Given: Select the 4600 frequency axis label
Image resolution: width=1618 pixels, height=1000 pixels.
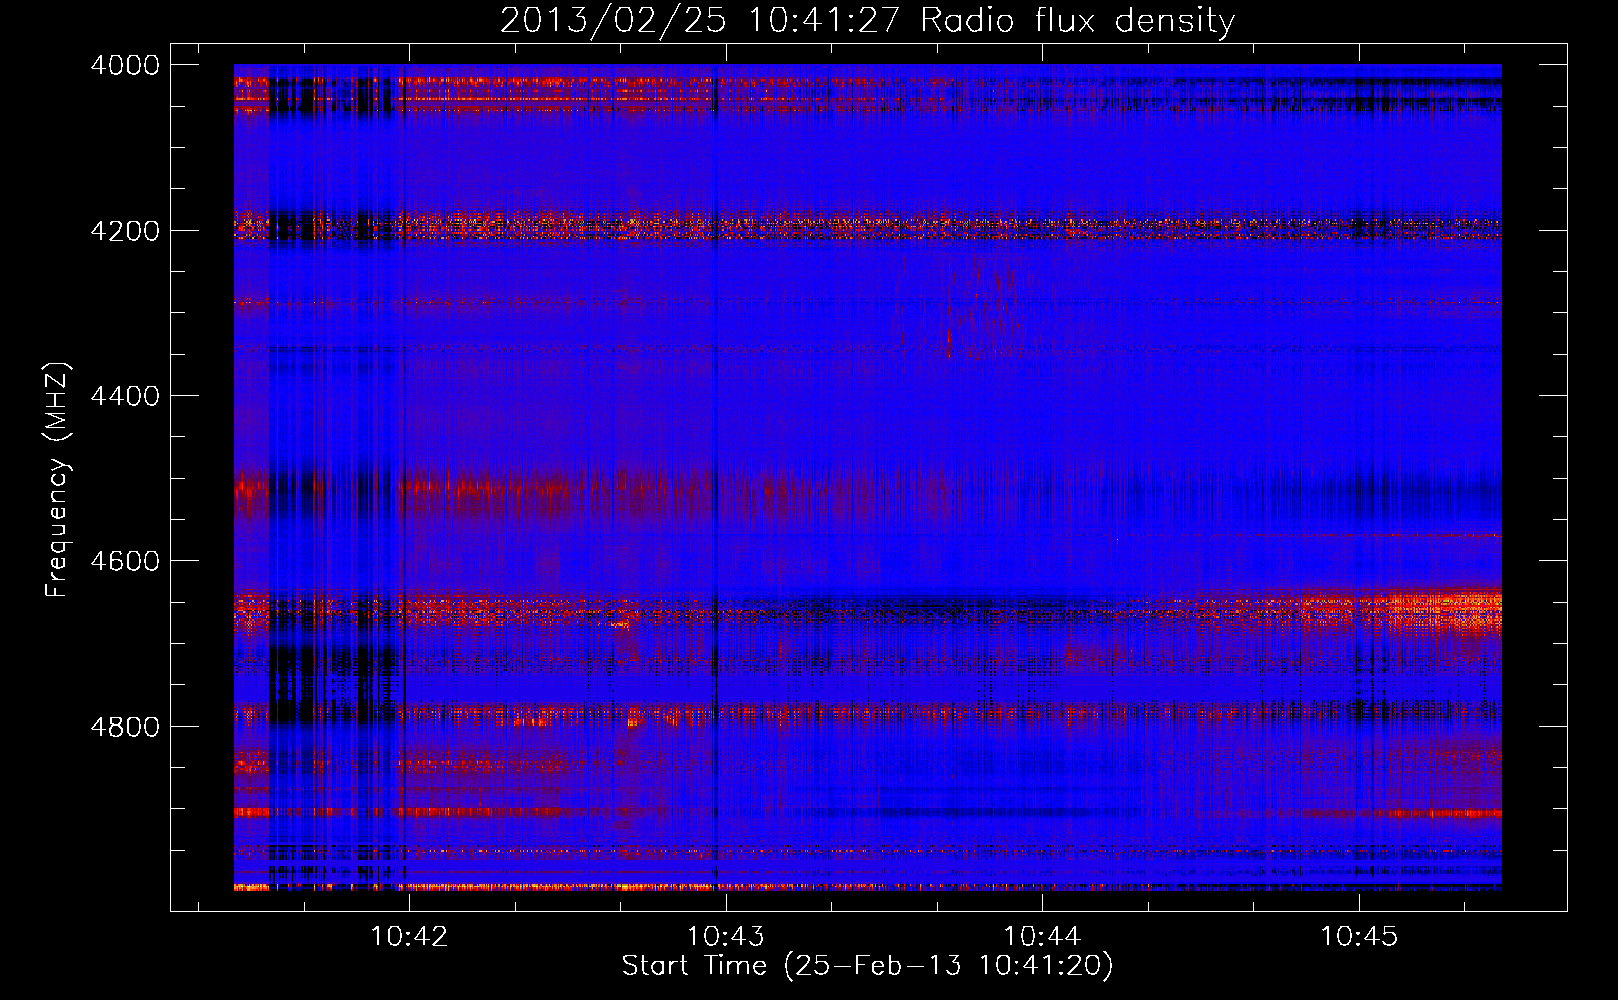Looking at the screenshot, I should pyautogui.click(x=125, y=561).
